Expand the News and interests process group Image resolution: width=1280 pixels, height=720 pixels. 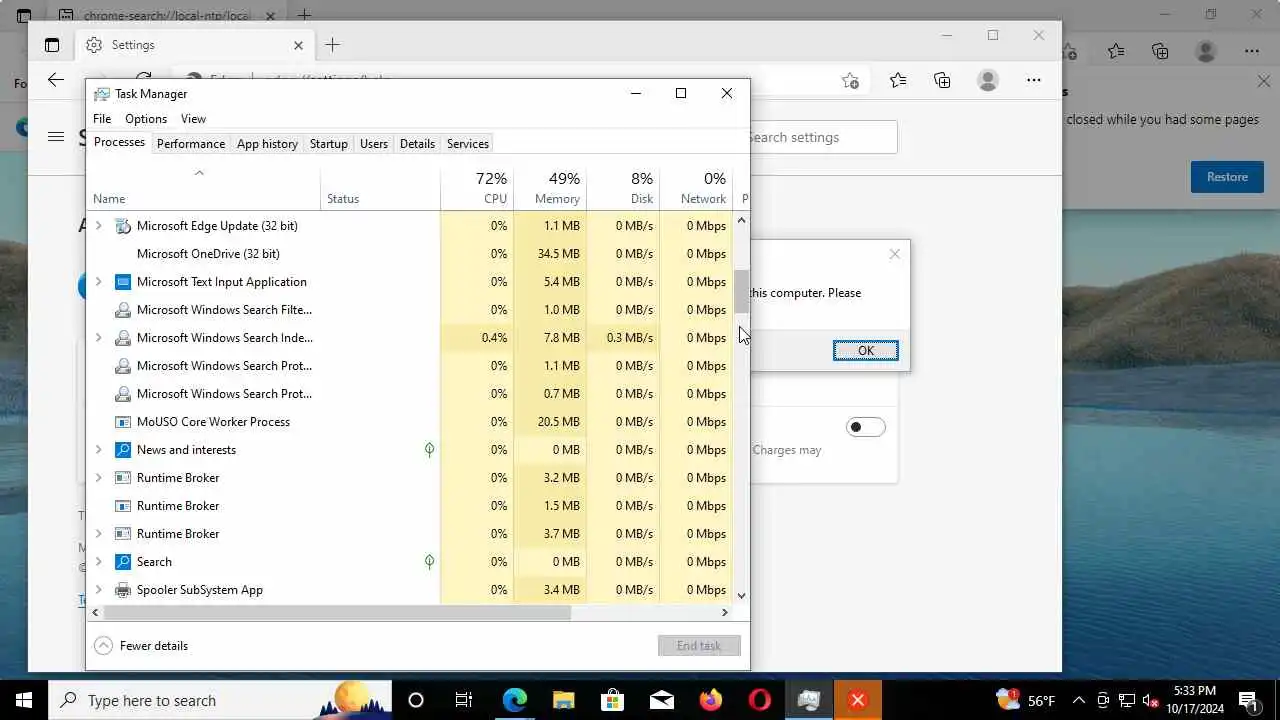coord(98,450)
